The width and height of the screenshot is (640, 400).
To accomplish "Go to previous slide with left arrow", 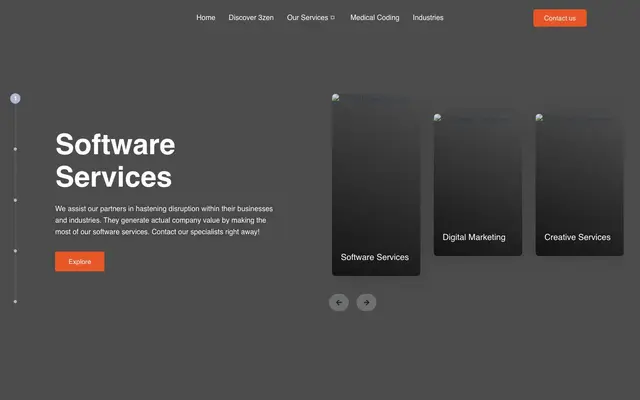I will point(339,302).
